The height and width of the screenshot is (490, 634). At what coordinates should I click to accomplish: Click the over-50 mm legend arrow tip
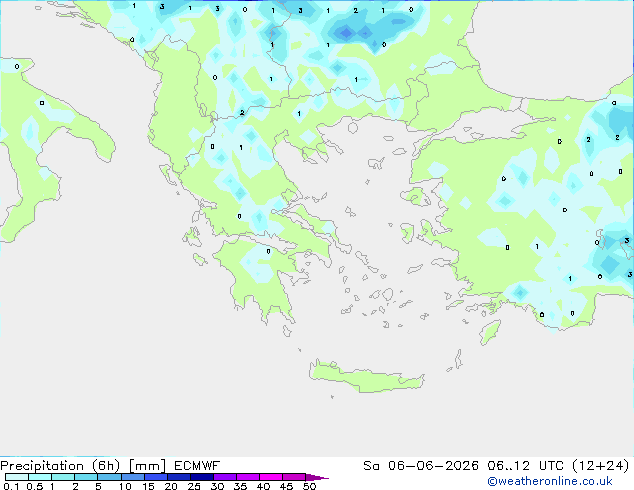point(317,477)
